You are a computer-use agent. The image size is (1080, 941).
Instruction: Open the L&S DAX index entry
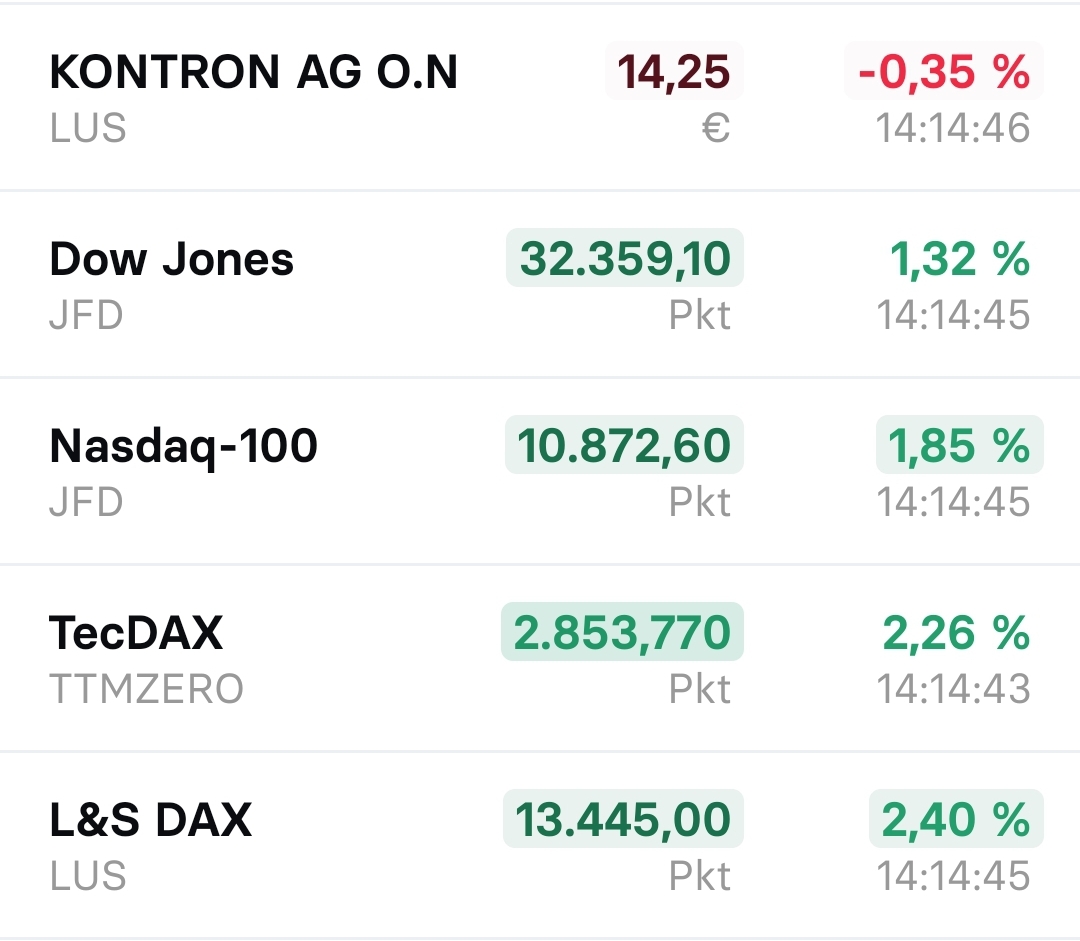(150, 820)
